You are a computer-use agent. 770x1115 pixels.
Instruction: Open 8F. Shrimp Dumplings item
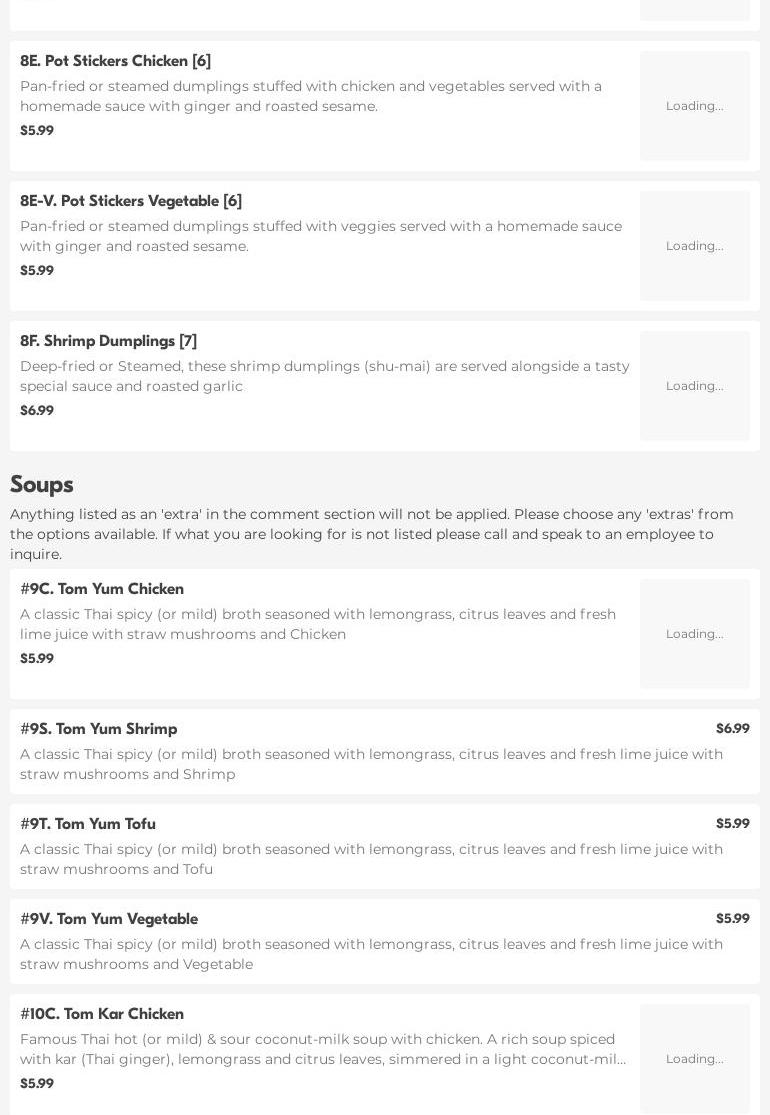[108, 341]
